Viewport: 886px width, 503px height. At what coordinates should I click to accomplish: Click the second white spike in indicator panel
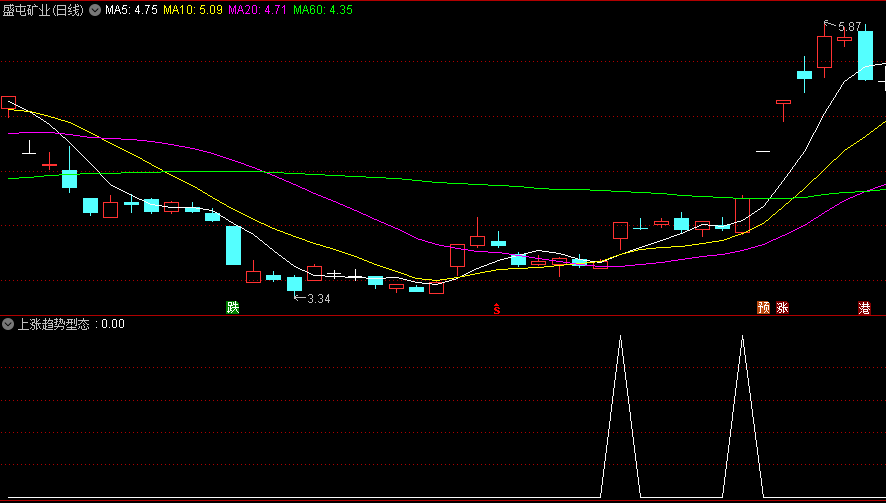click(742, 417)
